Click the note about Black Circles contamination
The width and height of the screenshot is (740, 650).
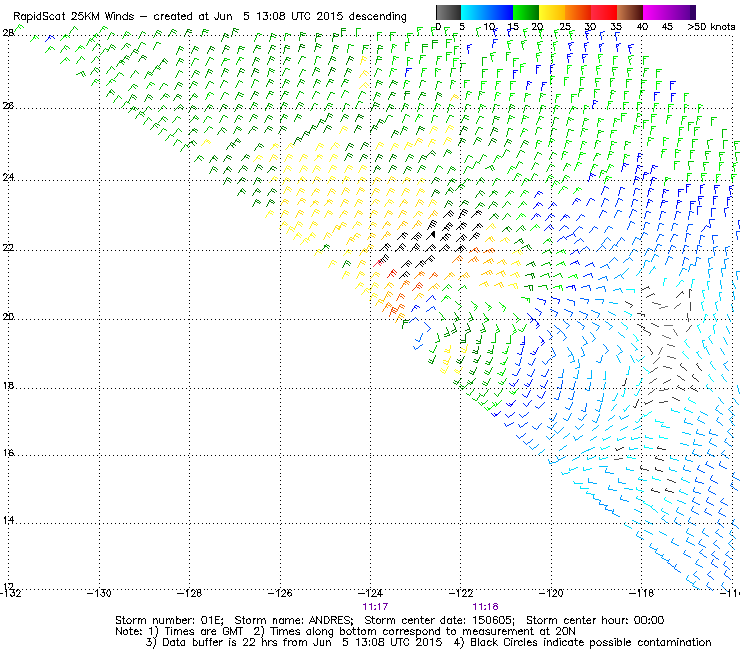(x=582, y=642)
